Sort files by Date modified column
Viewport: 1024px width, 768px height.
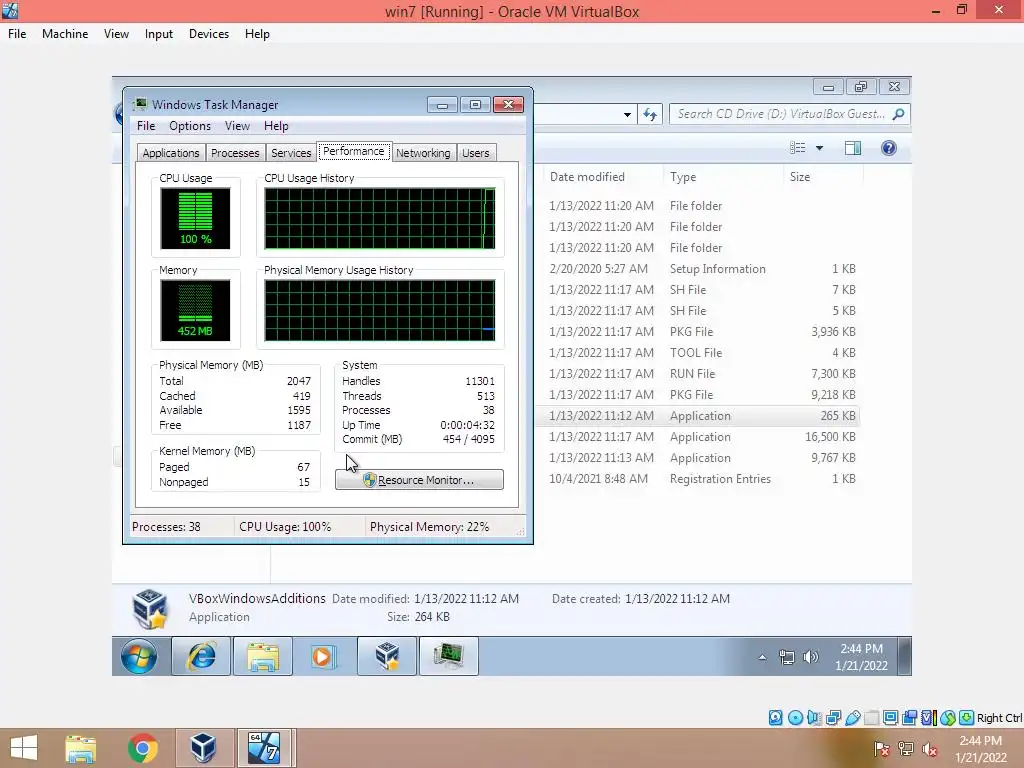(587, 177)
